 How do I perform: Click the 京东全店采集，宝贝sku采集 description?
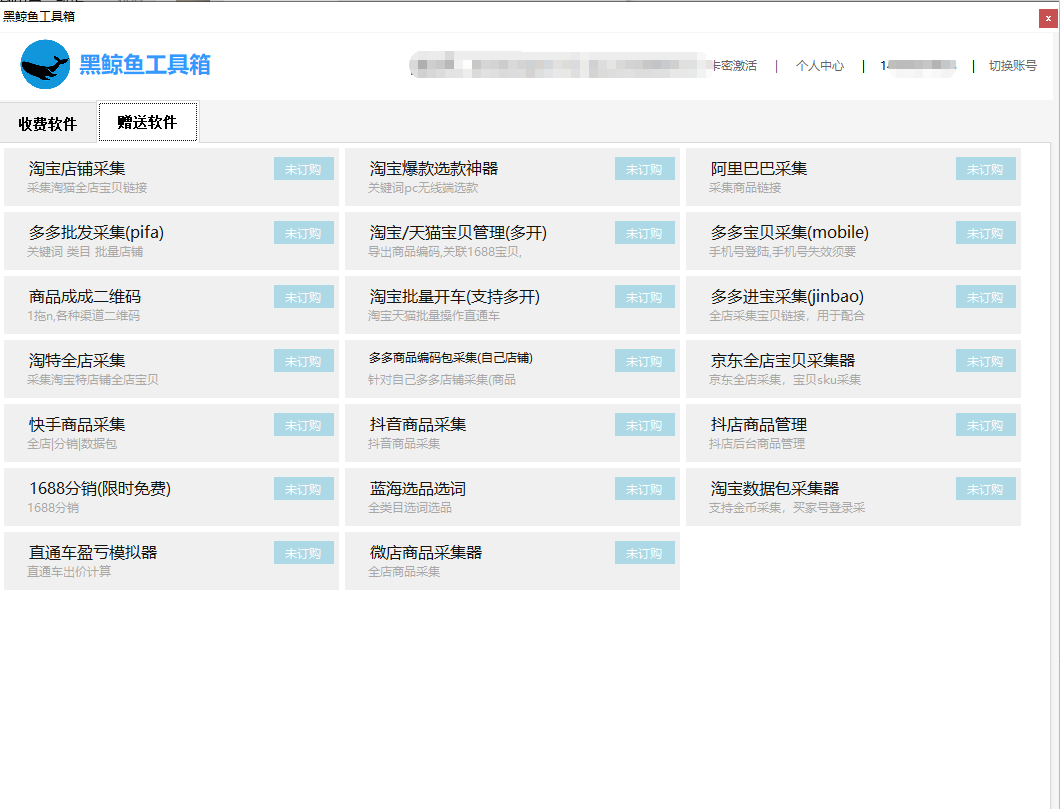(x=785, y=380)
